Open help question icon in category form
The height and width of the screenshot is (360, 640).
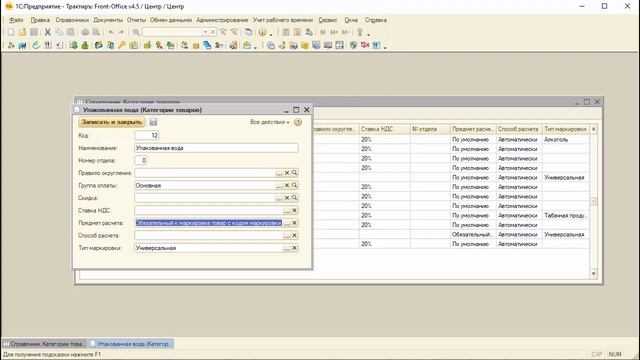point(298,122)
